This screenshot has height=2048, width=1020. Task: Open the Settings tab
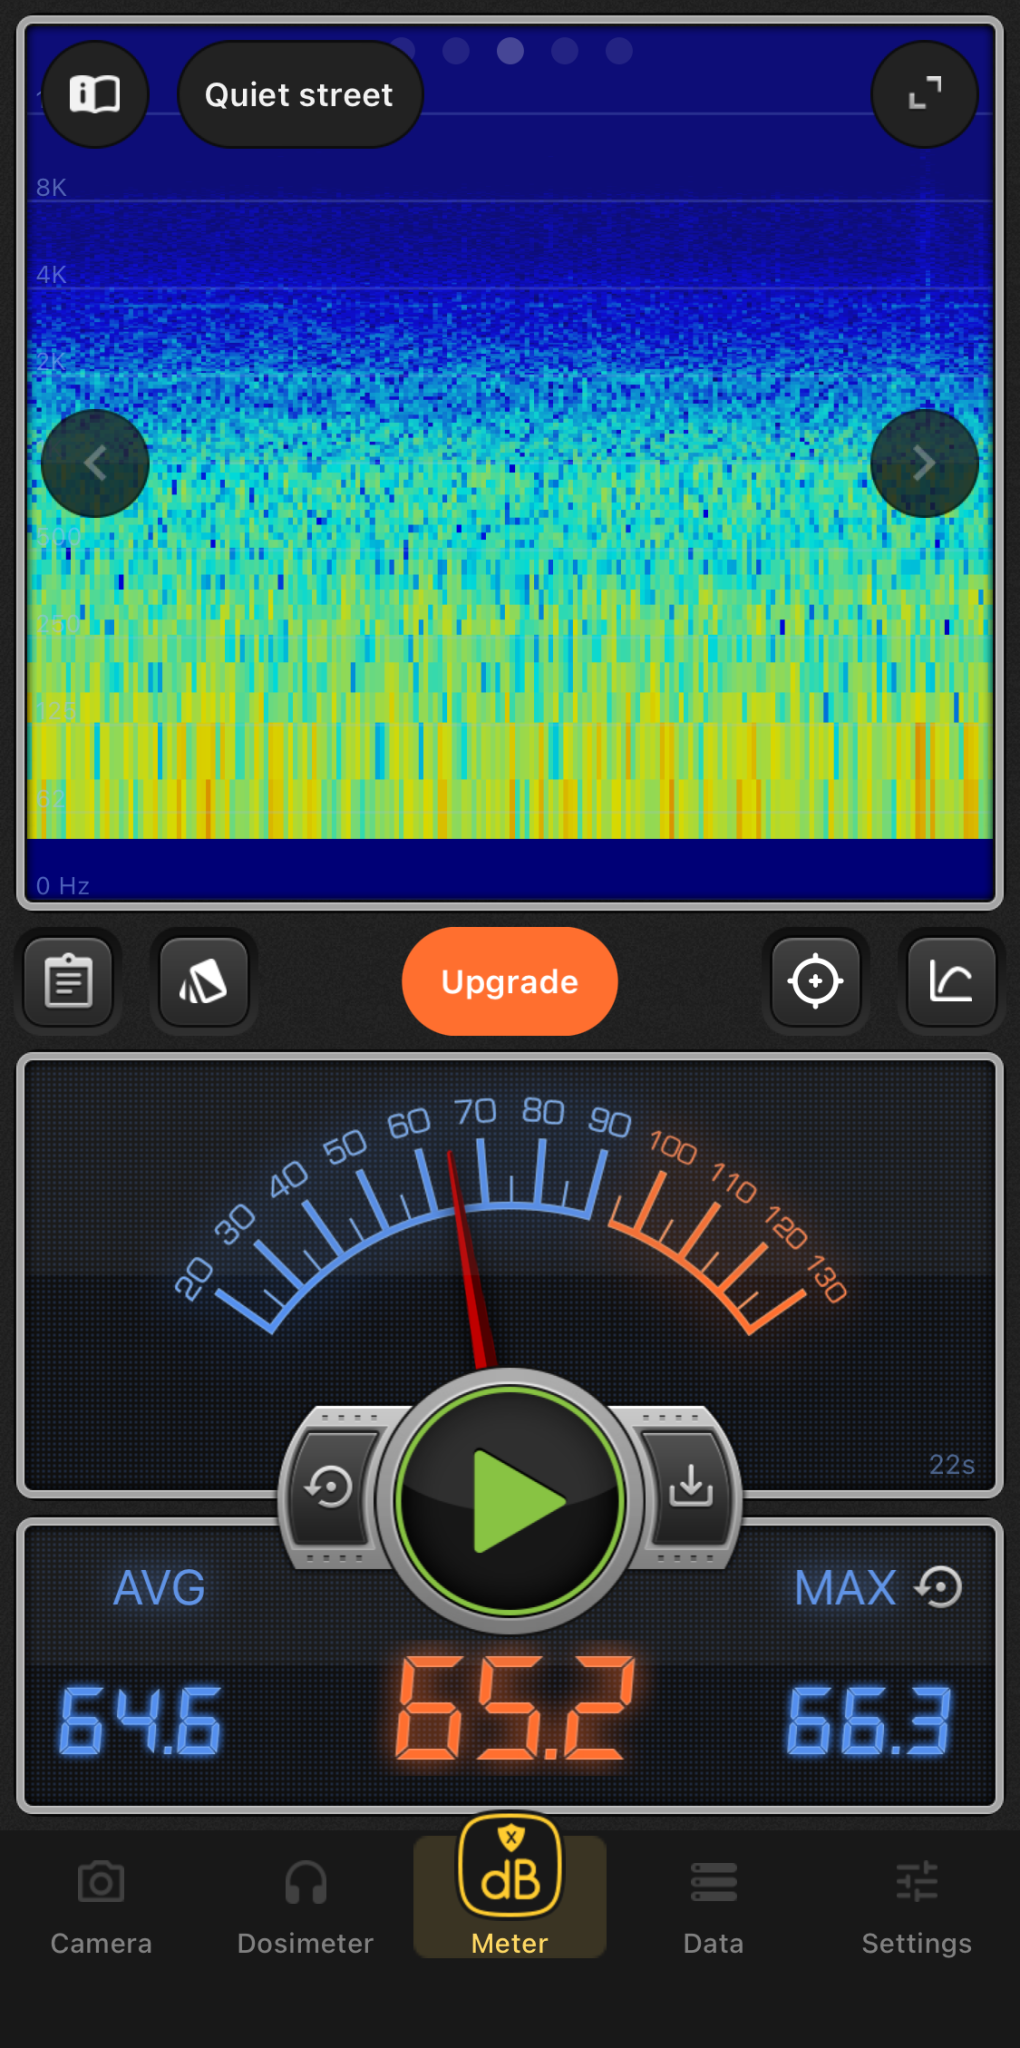[917, 1906]
